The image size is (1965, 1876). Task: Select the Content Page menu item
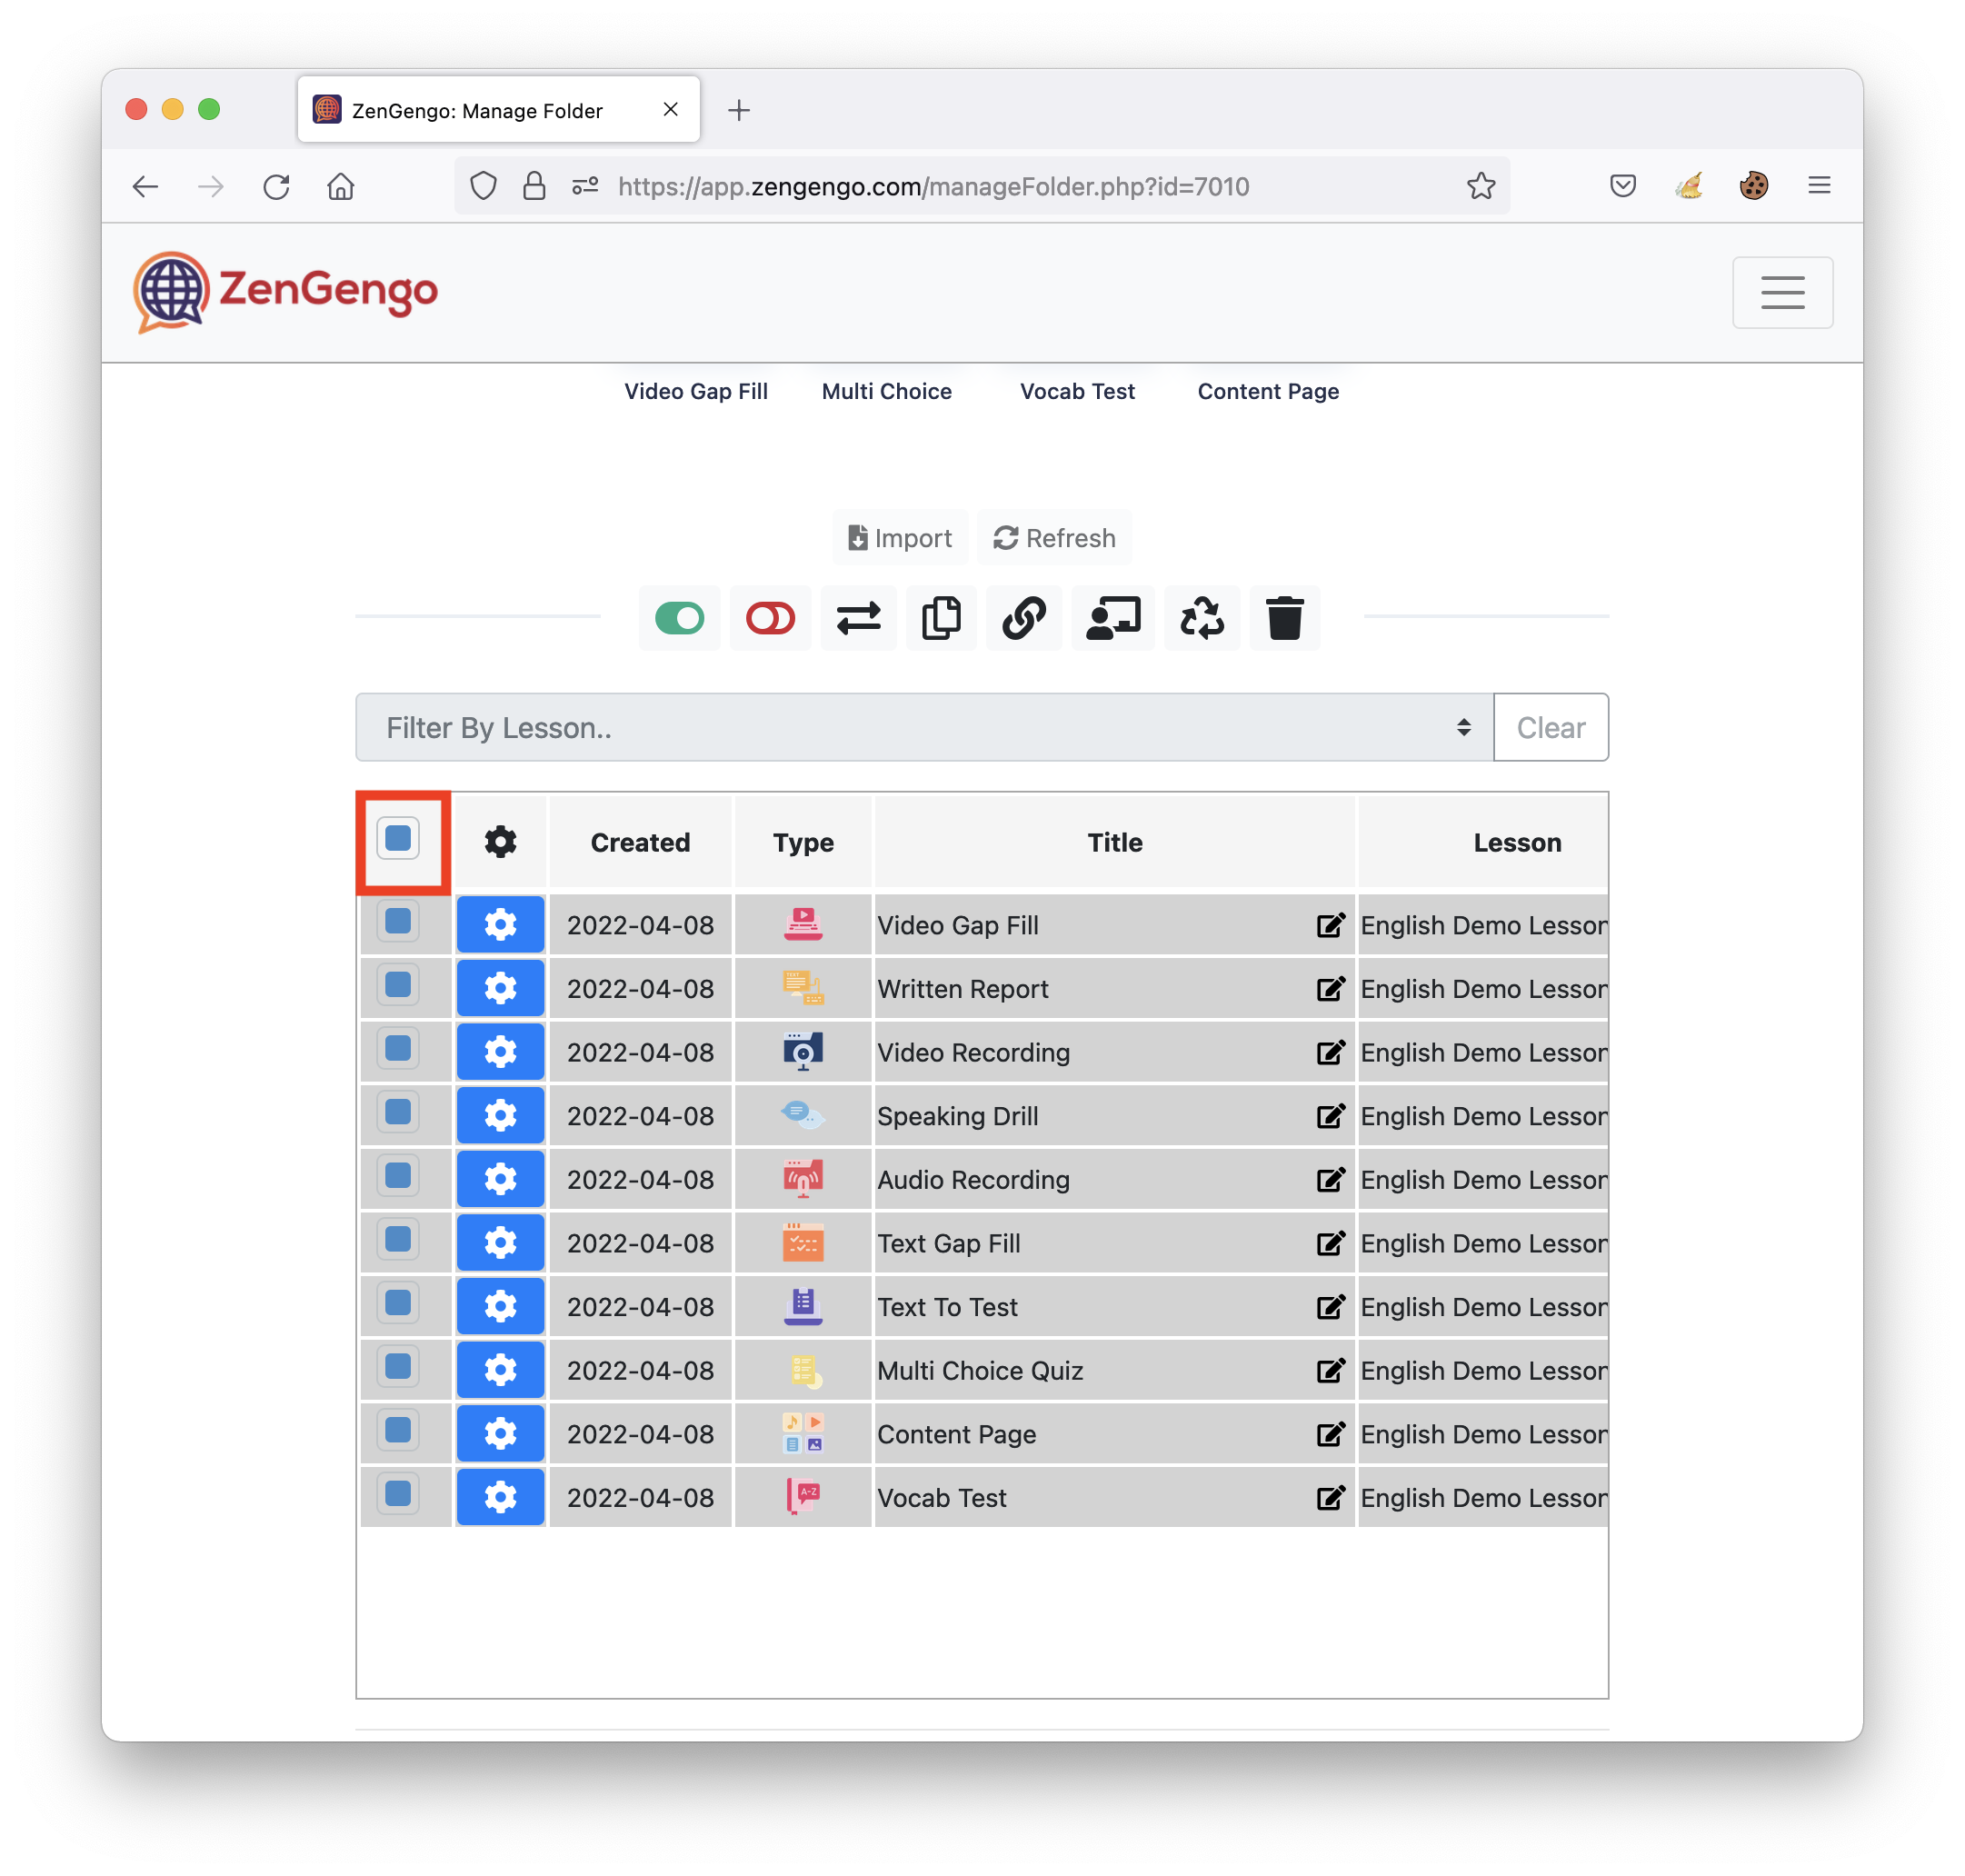[x=1268, y=391]
